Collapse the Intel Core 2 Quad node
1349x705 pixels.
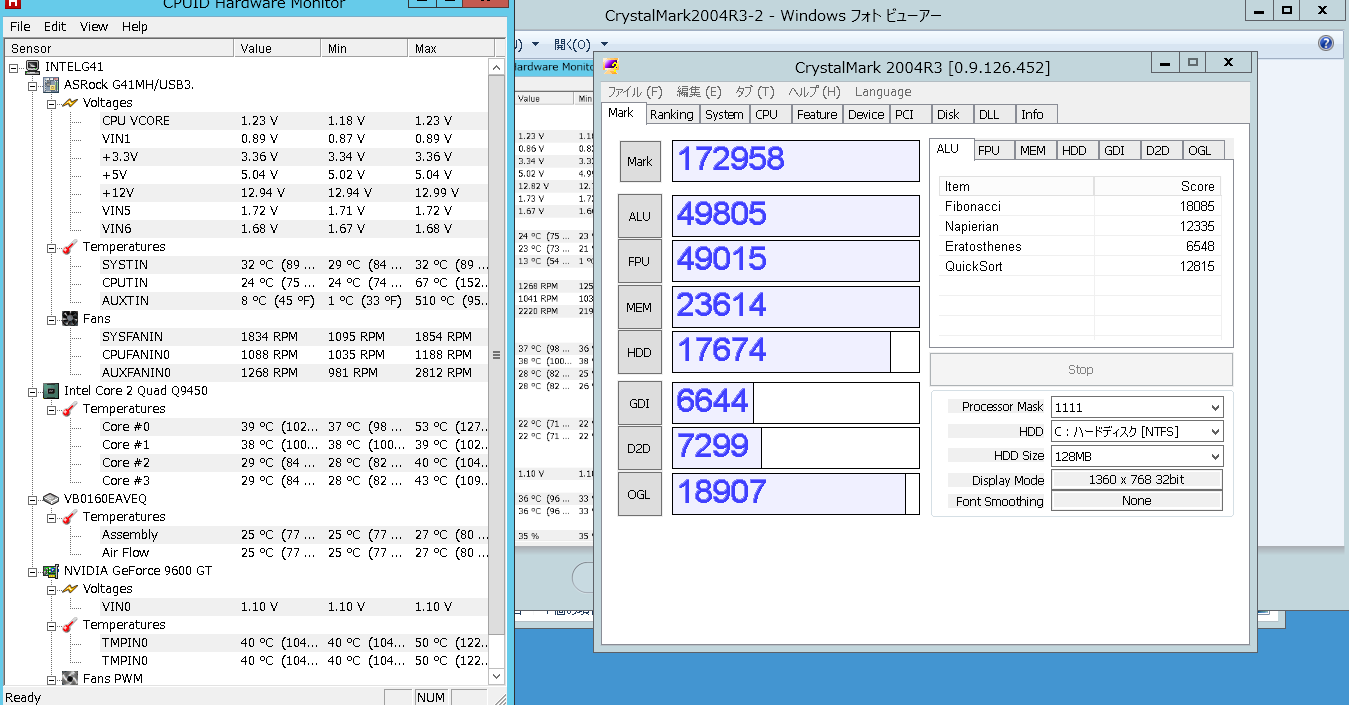pyautogui.click(x=33, y=391)
